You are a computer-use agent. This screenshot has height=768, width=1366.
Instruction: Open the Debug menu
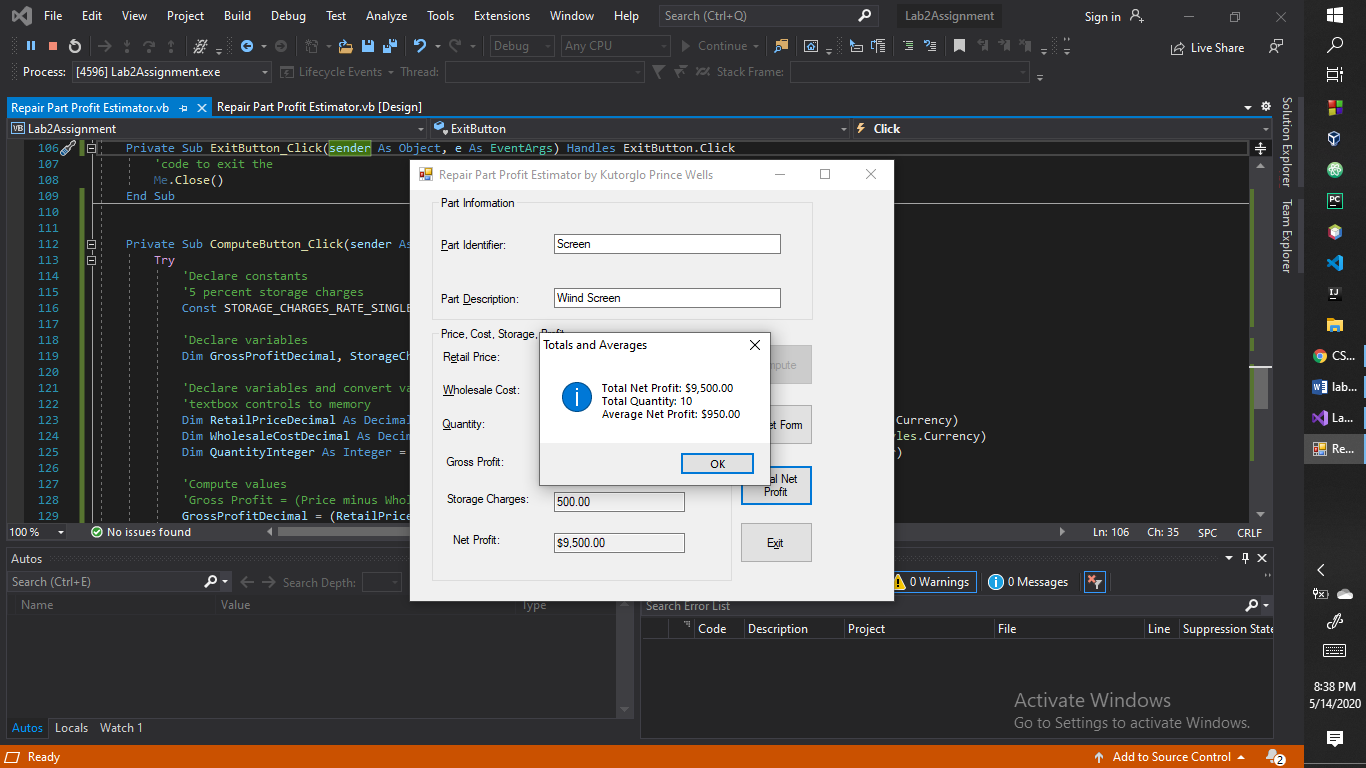(288, 16)
